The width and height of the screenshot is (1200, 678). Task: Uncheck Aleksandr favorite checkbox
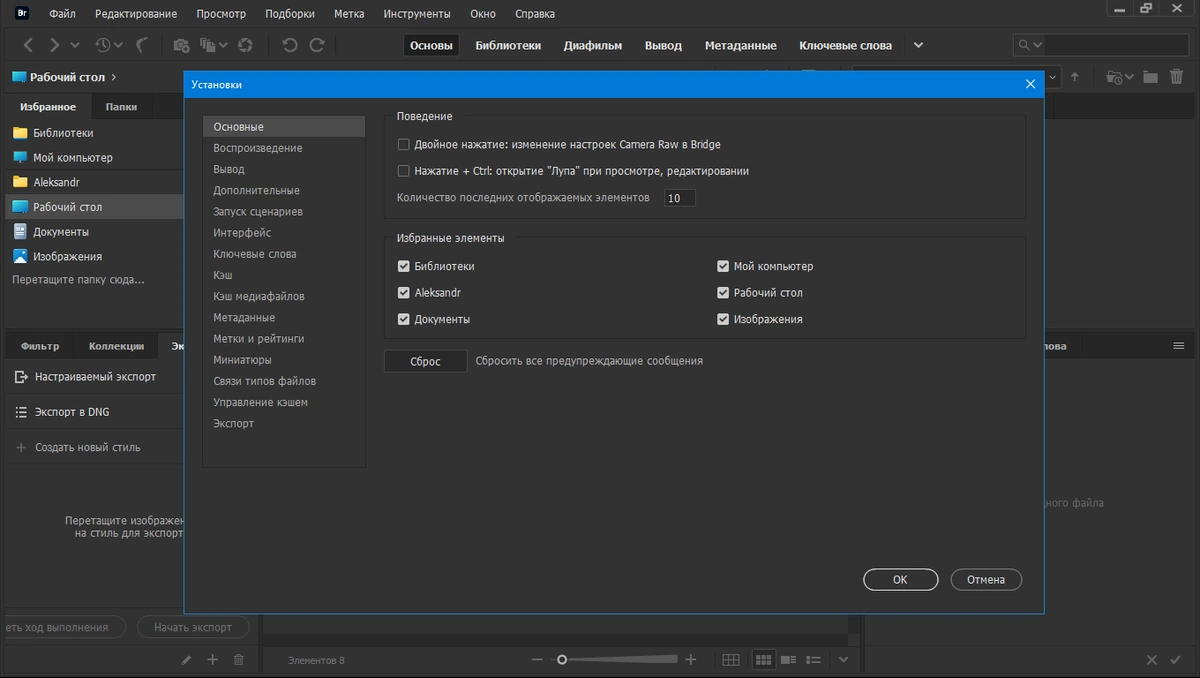[x=404, y=293]
